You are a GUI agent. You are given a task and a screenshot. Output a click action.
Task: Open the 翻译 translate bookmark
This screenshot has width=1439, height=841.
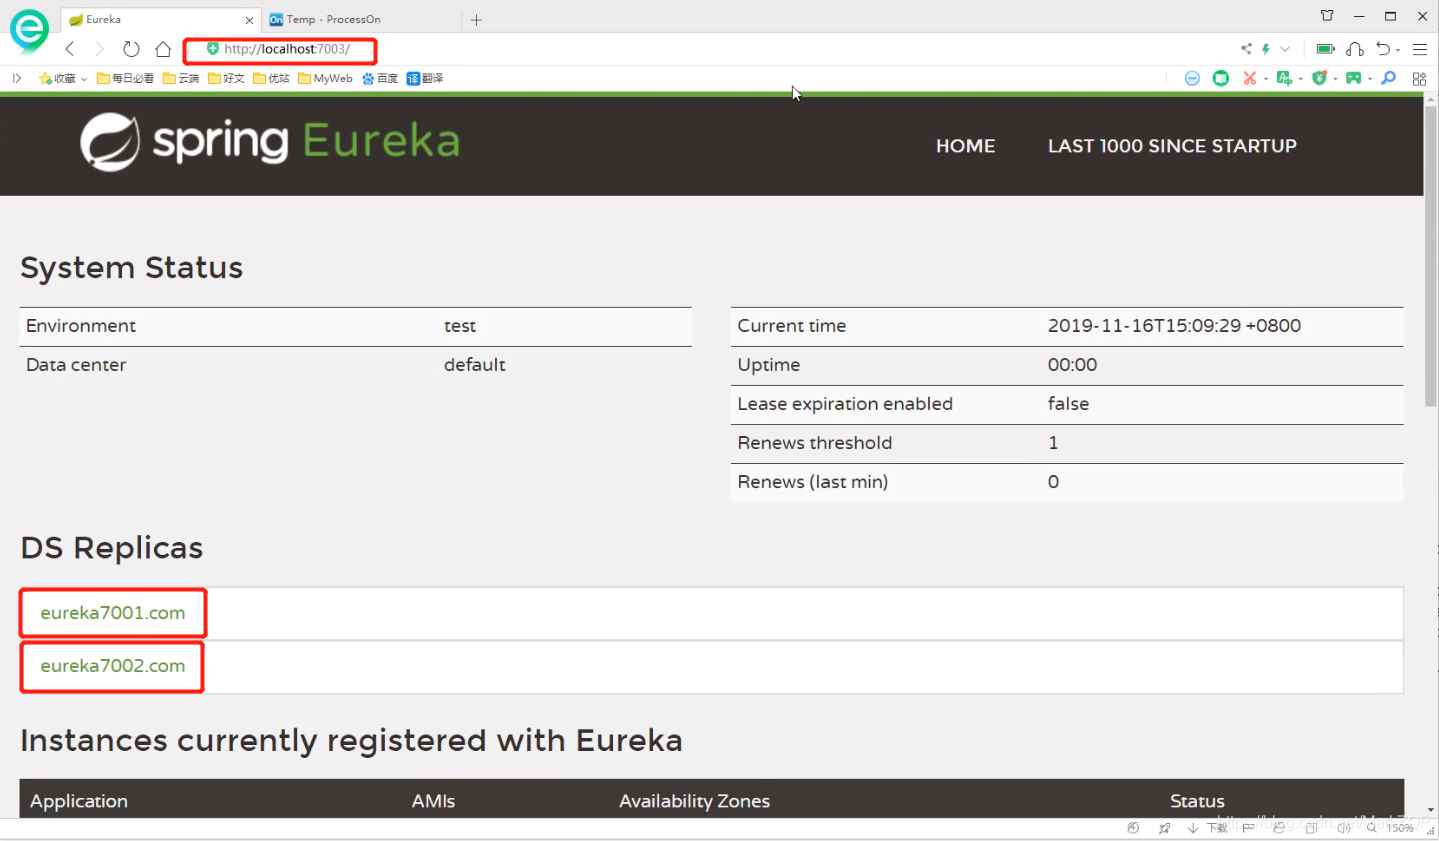pyautogui.click(x=425, y=78)
